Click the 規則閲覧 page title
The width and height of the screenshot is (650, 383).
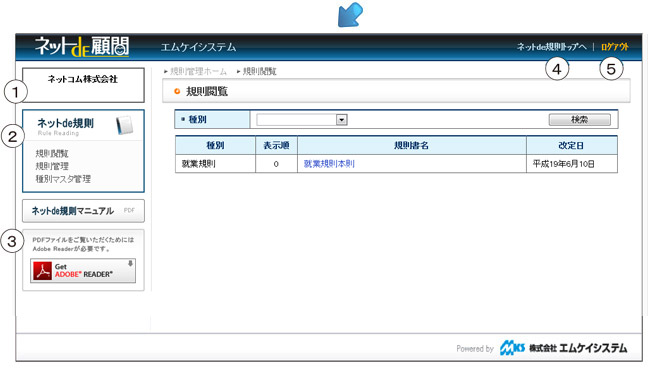click(207, 91)
